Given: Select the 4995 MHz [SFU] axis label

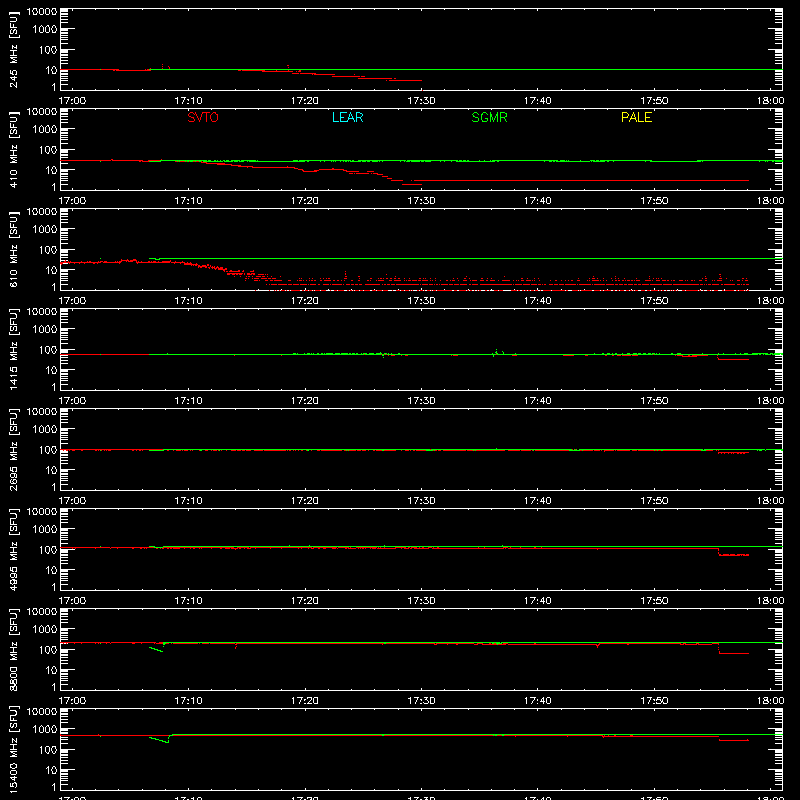Looking at the screenshot, I should click(x=13, y=550).
